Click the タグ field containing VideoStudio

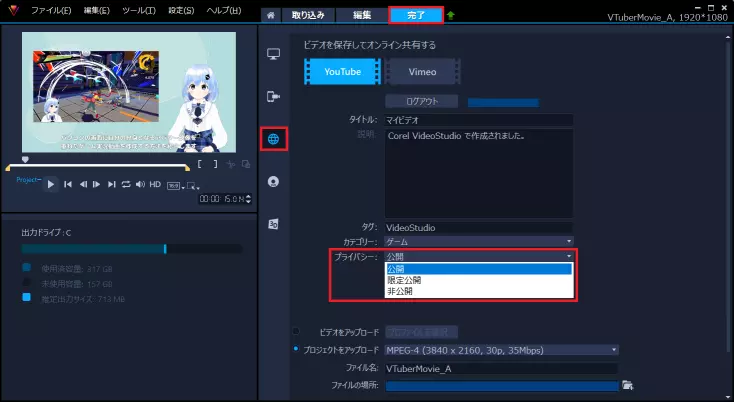coord(478,227)
